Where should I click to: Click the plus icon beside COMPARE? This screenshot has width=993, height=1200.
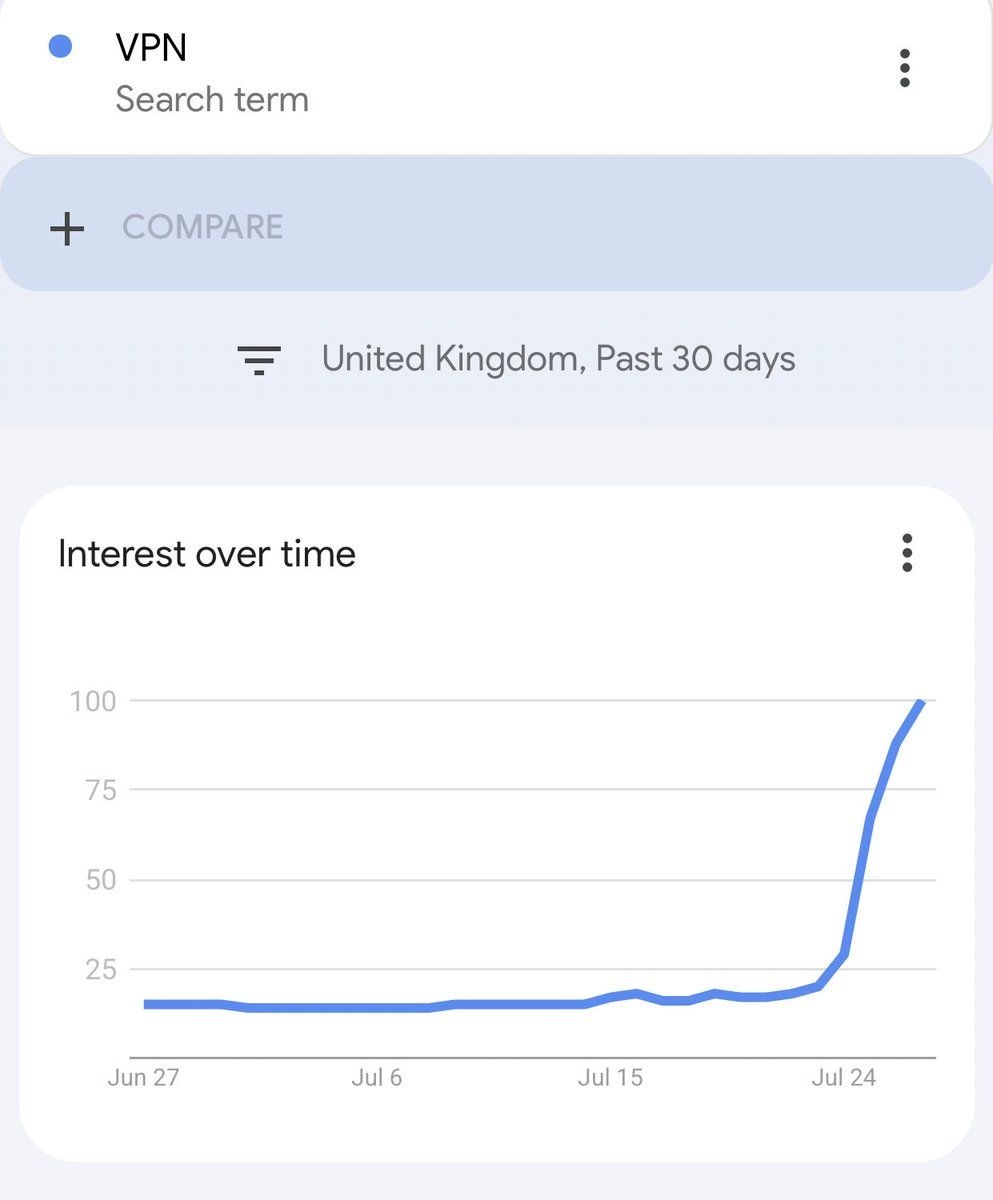[67, 228]
